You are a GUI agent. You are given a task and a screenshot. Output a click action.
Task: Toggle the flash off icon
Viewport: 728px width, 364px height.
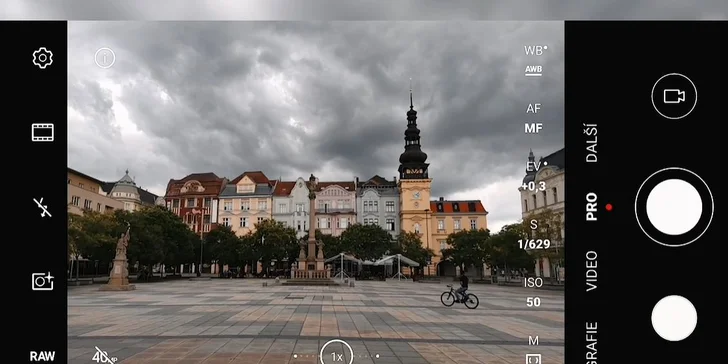click(43, 207)
